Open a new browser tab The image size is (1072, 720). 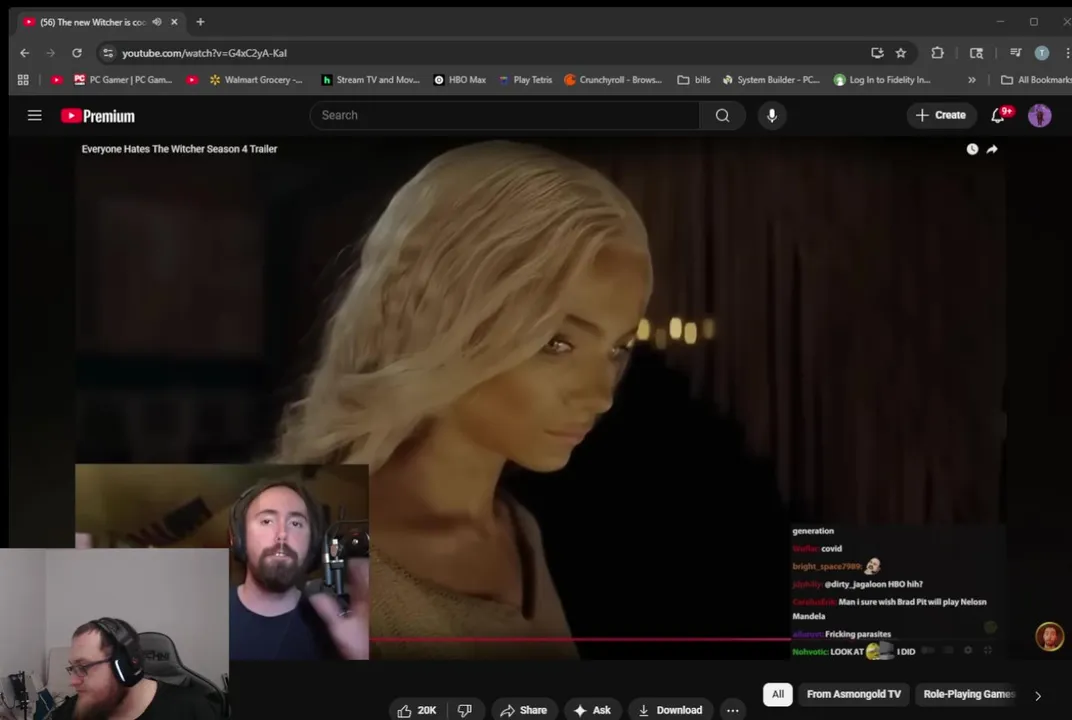200,22
